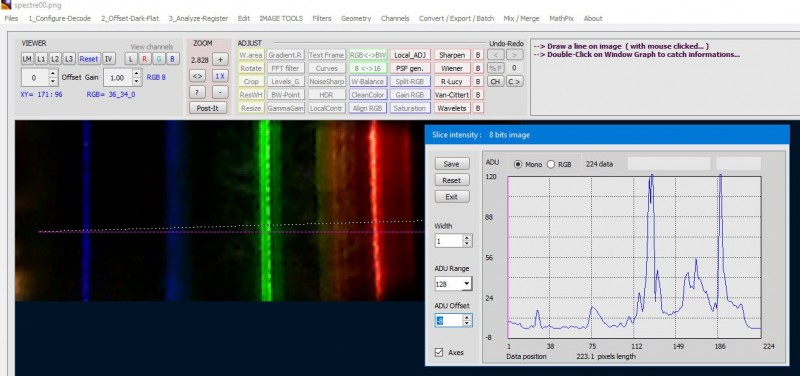Image resolution: width=800 pixels, height=376 pixels.
Task: Open the MathPix menu
Action: coord(561,18)
